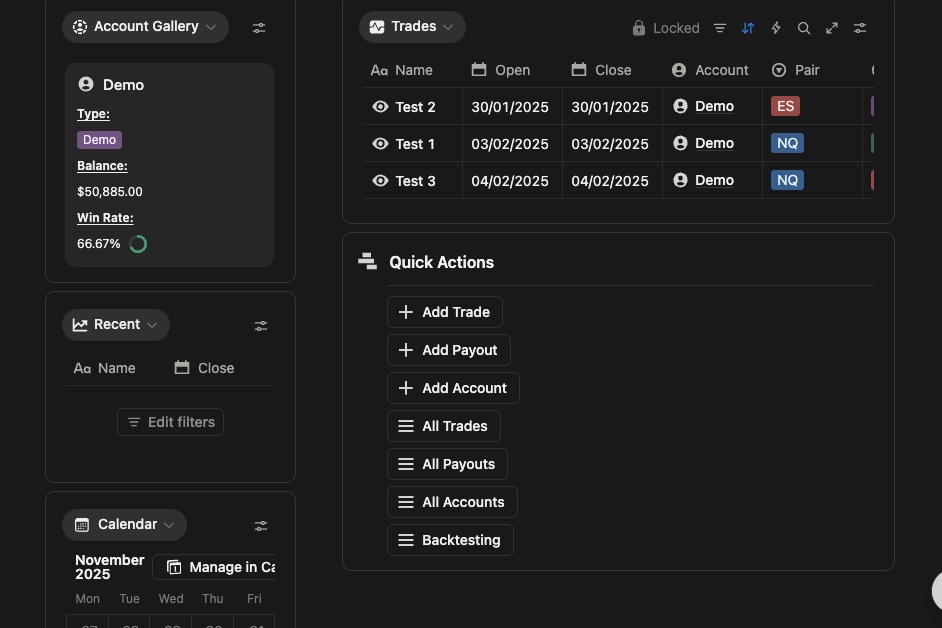942x628 pixels.
Task: Open the Trades view dropdown
Action: pyautogui.click(x=412, y=27)
